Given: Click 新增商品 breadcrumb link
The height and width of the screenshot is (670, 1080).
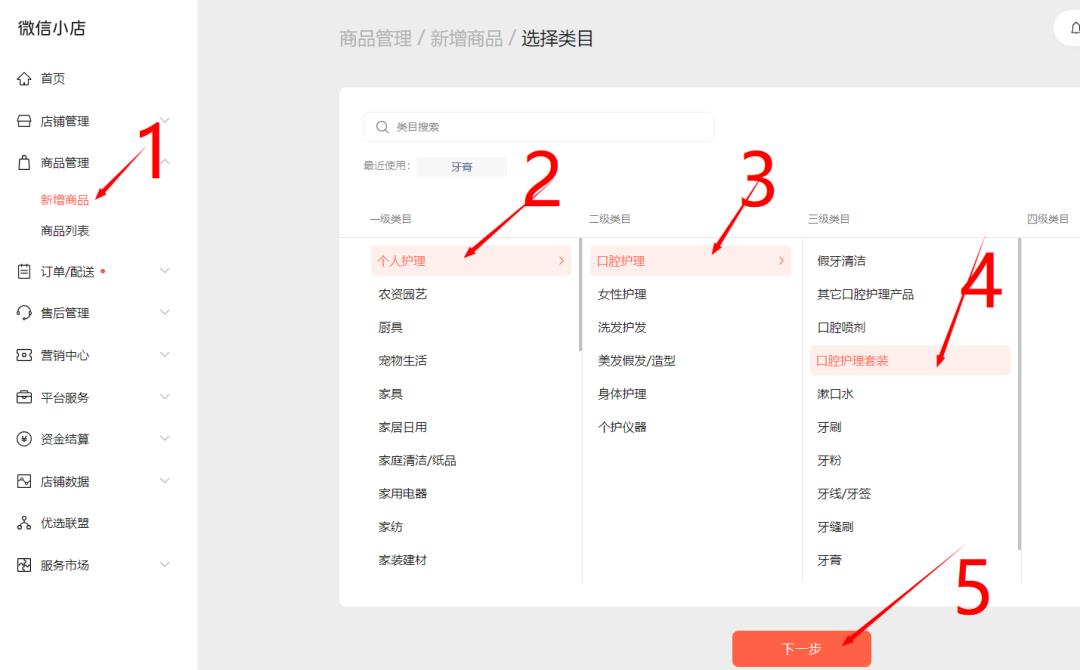Looking at the screenshot, I should coord(466,39).
